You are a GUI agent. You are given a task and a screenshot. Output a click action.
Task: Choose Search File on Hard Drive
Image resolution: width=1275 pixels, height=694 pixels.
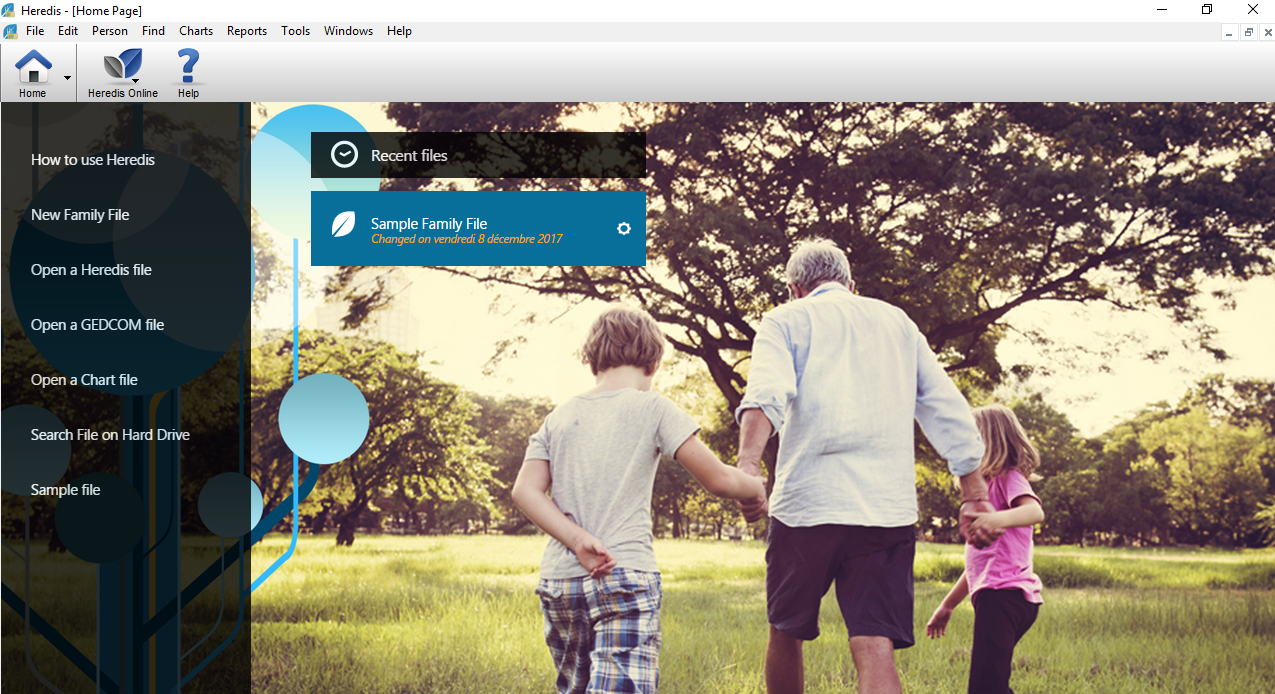(x=110, y=435)
